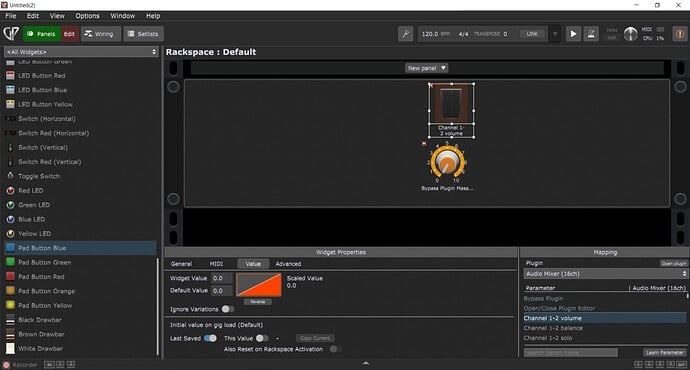Select Switch (Vertical) widget

[43, 147]
